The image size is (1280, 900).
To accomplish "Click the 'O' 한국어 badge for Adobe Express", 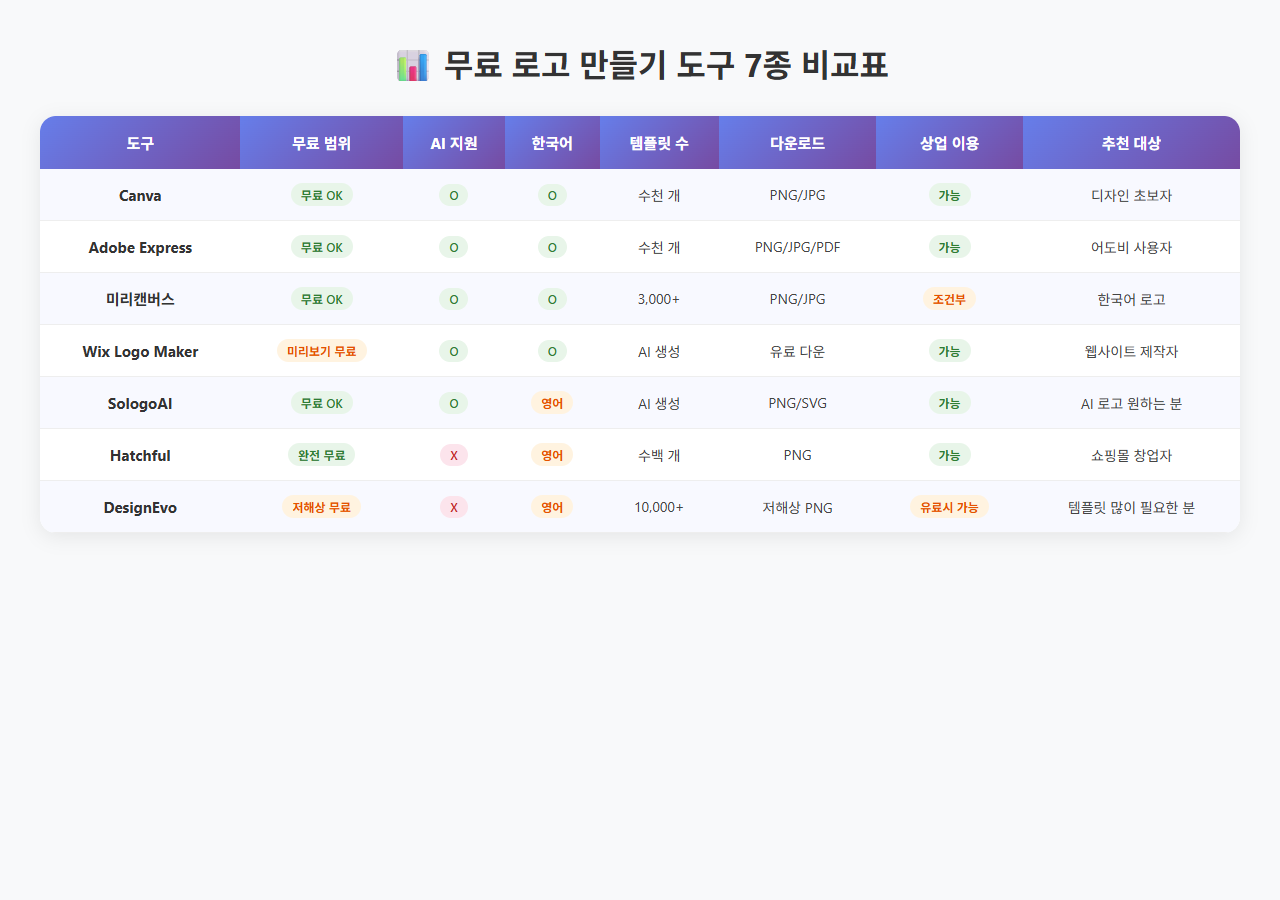I will click(552, 247).
